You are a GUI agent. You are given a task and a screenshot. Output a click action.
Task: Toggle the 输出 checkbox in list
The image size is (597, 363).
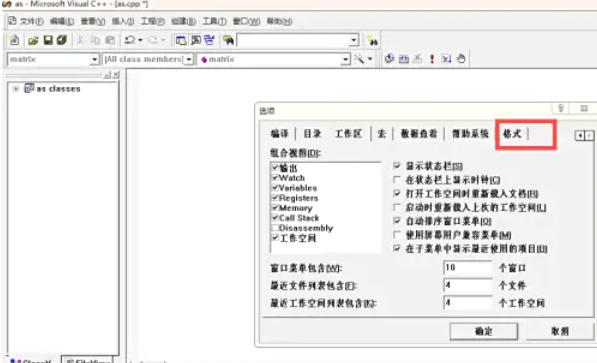(x=275, y=167)
